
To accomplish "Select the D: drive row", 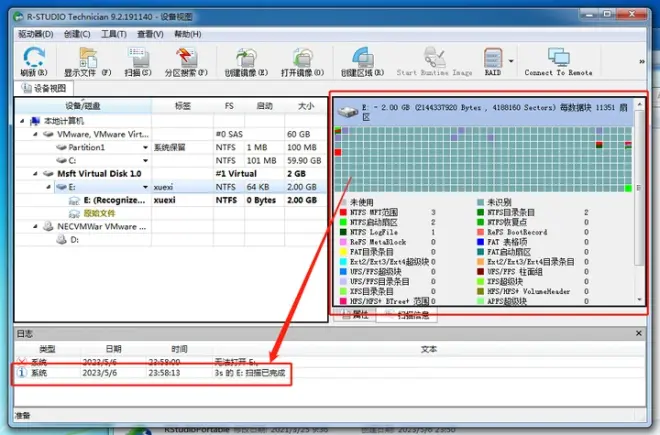I will pyautogui.click(x=171, y=240).
